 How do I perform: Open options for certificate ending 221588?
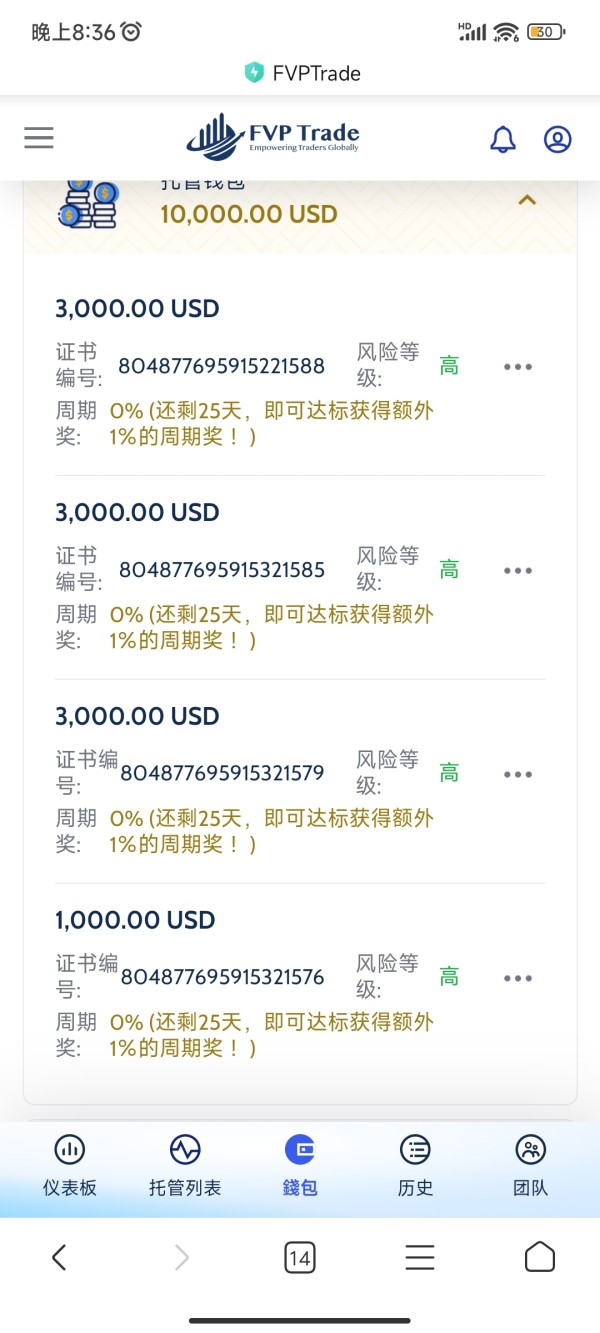point(518,367)
